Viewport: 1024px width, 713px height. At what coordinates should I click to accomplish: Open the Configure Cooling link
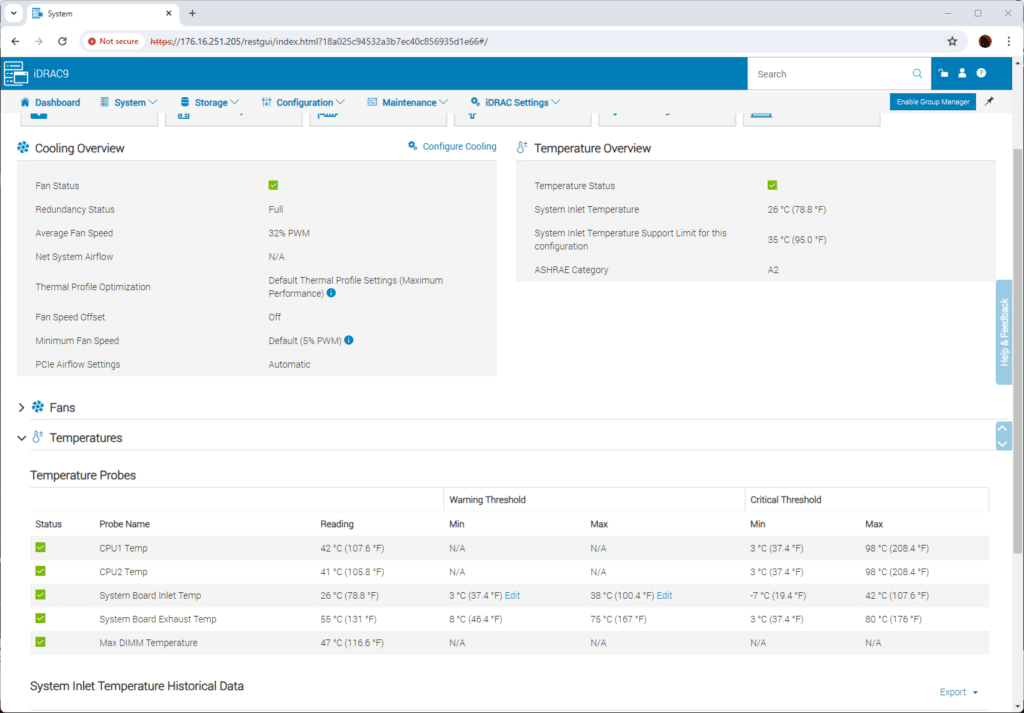[x=452, y=146]
